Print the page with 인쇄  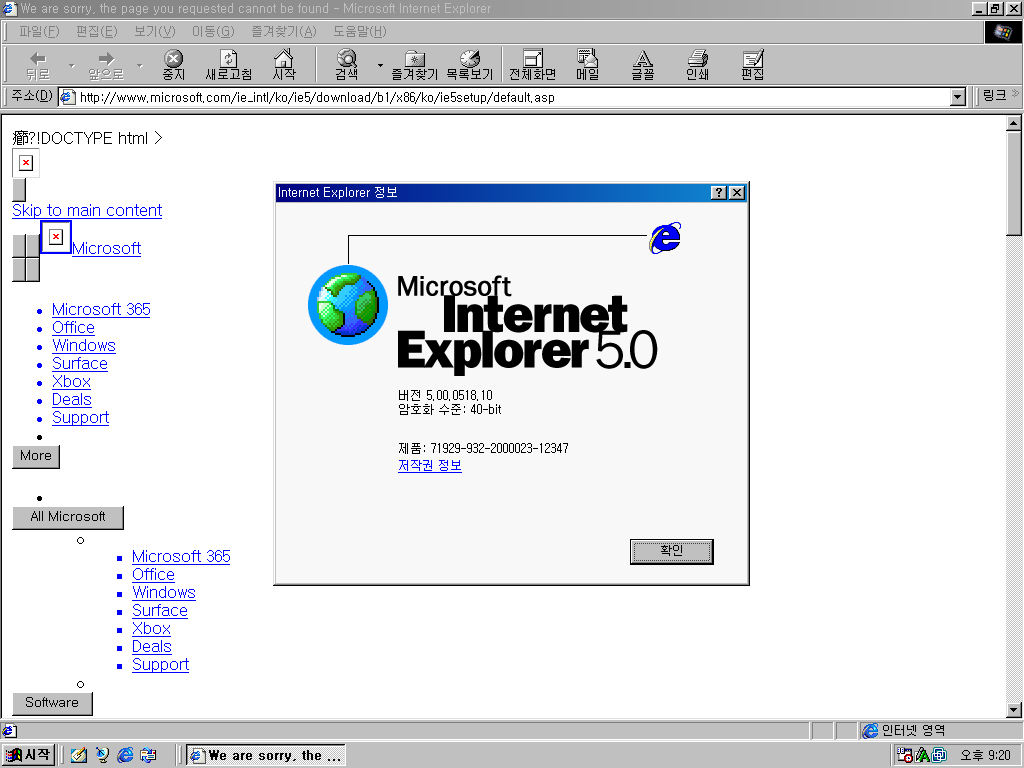697,65
